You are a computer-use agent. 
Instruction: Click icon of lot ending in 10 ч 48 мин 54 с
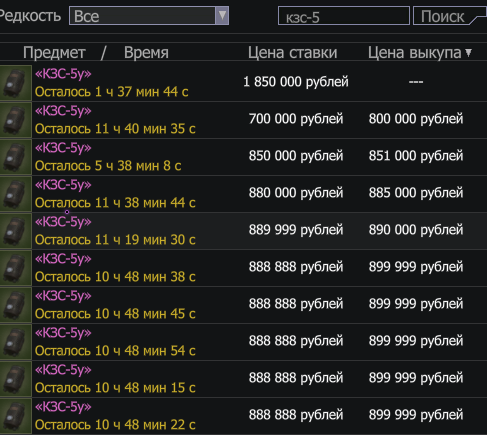click(15, 342)
